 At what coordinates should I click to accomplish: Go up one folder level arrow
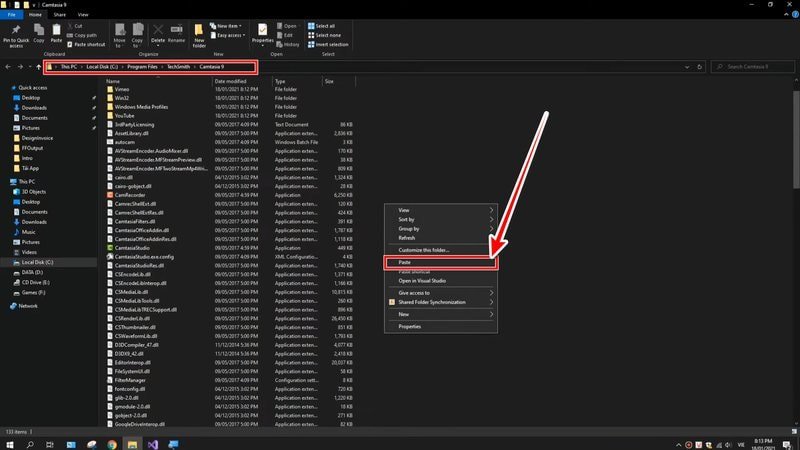click(39, 67)
